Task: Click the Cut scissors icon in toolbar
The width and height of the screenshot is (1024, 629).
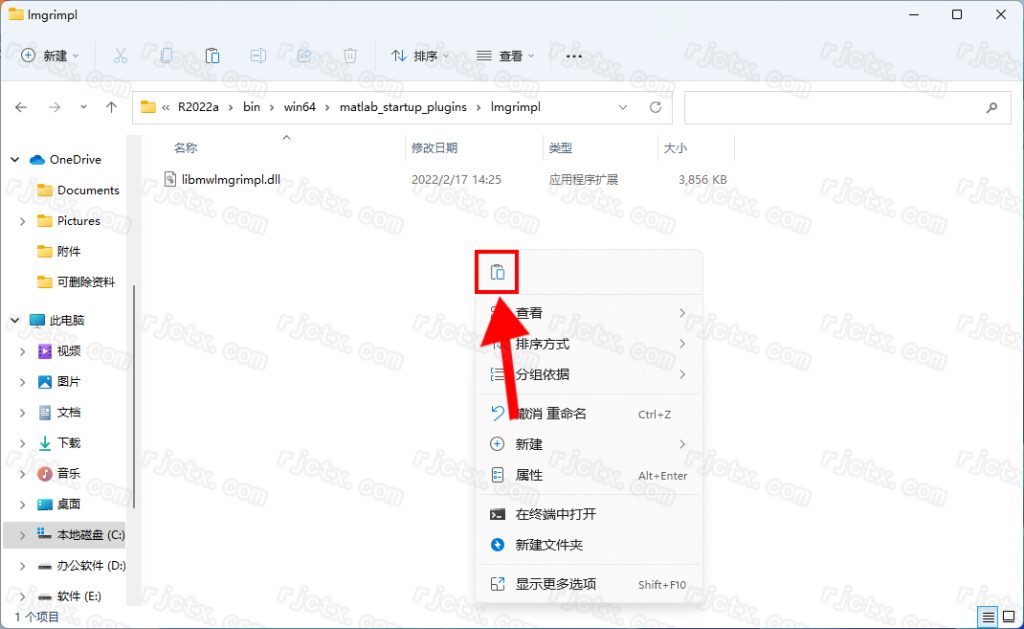Action: tap(120, 56)
